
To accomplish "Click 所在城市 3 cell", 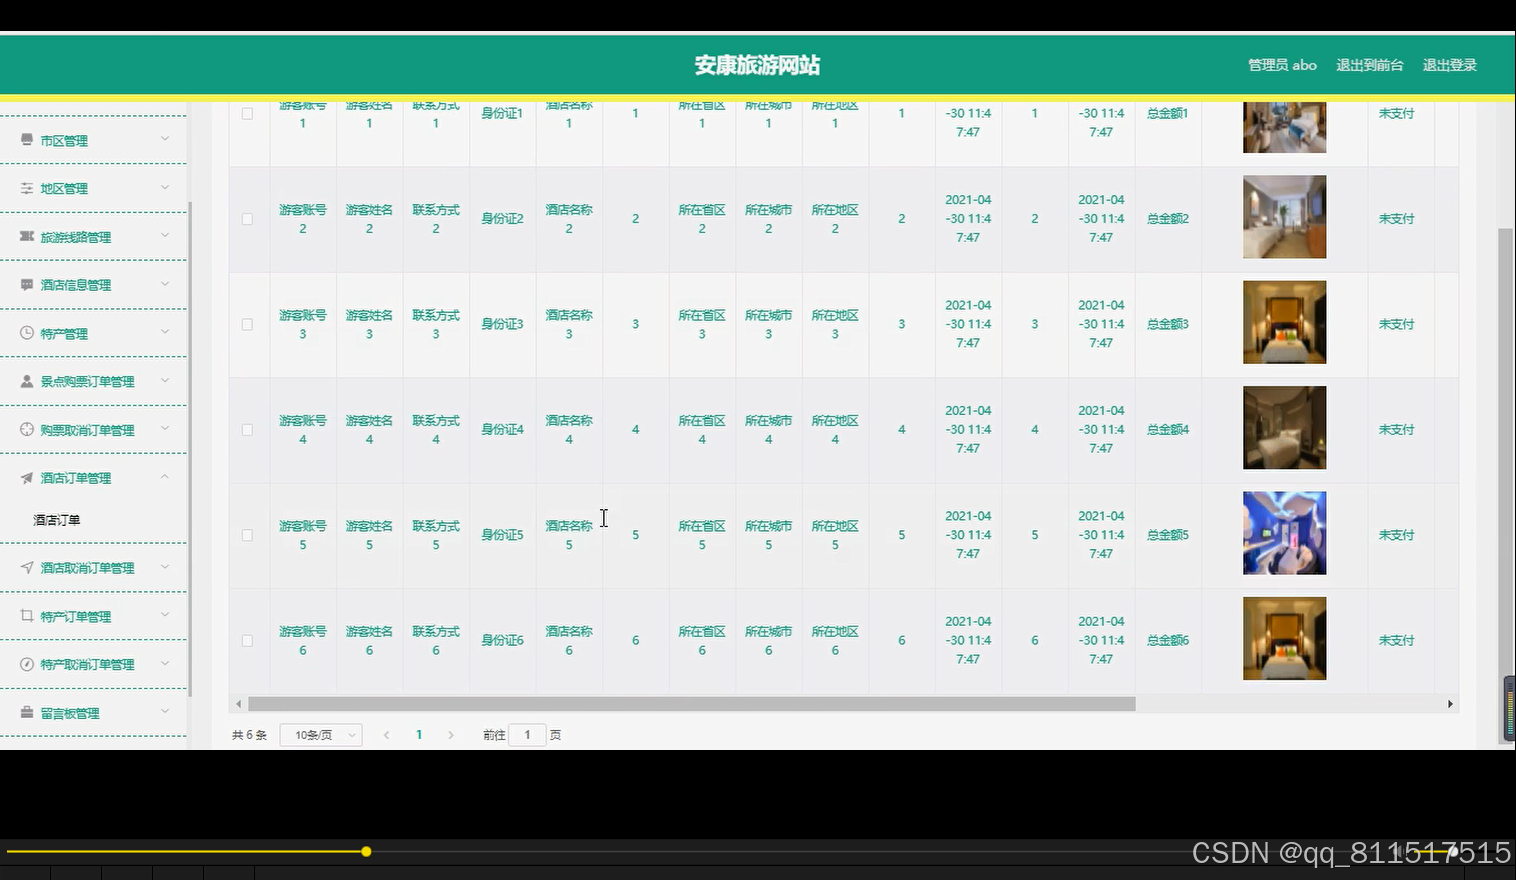I will (768, 324).
